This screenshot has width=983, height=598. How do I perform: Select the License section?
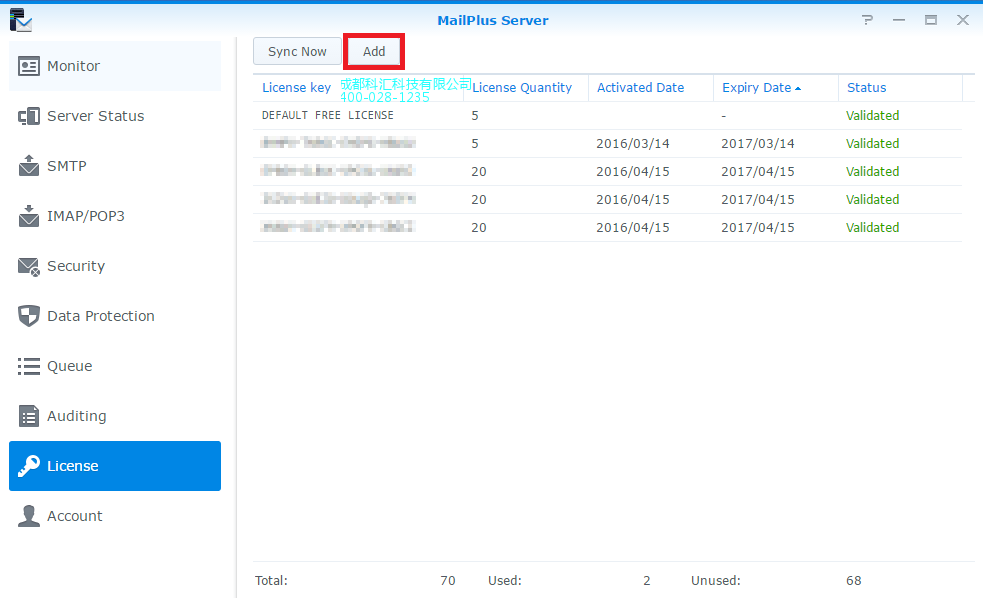pos(115,466)
